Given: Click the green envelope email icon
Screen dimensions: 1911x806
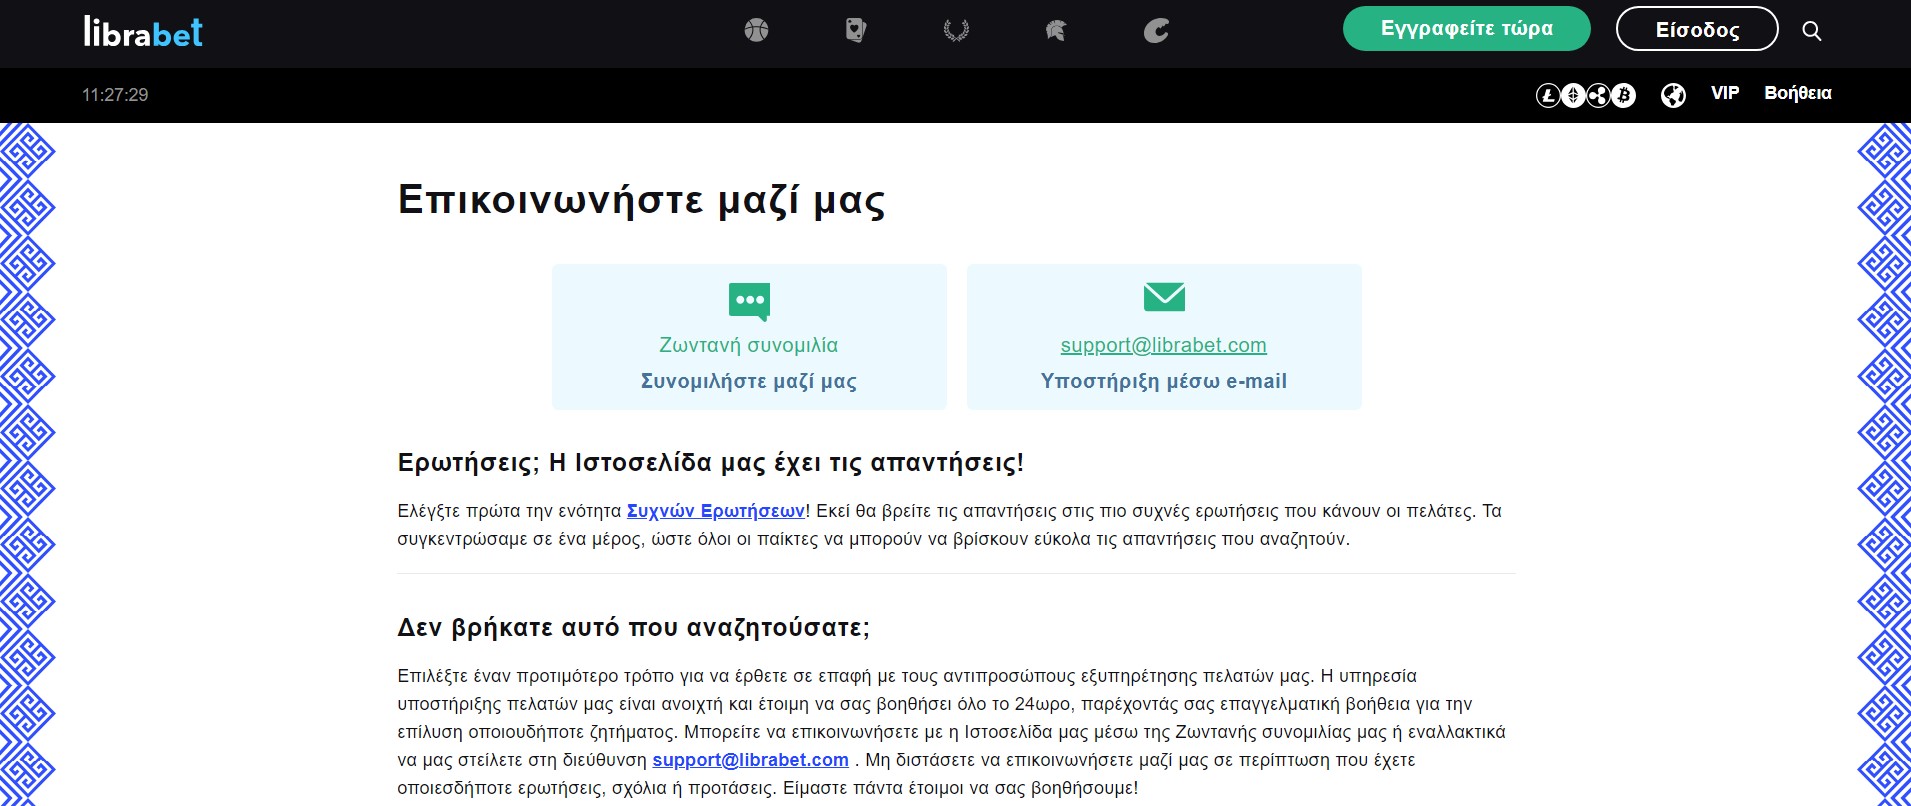Looking at the screenshot, I should [x=1164, y=297].
